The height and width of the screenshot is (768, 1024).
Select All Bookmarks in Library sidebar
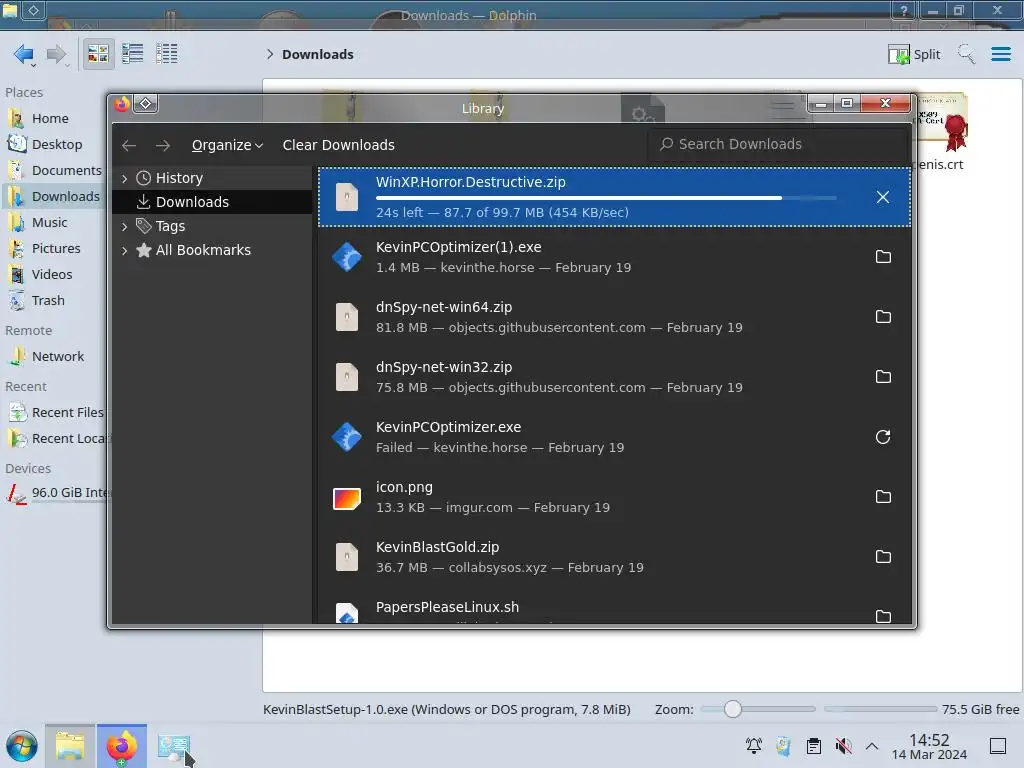202,250
